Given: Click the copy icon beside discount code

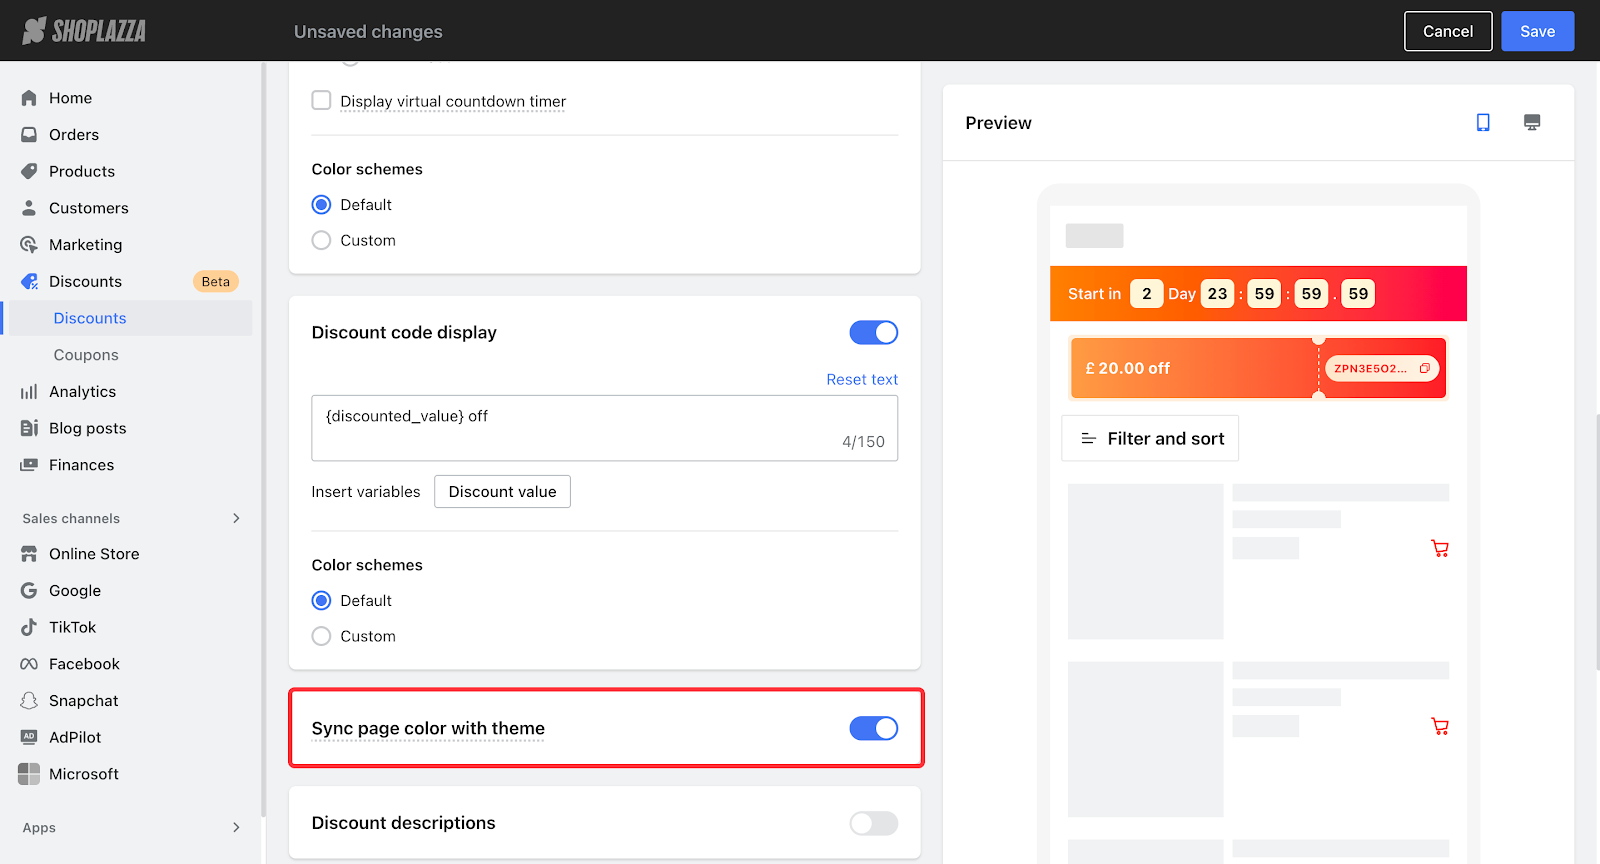Looking at the screenshot, I should tap(1425, 368).
